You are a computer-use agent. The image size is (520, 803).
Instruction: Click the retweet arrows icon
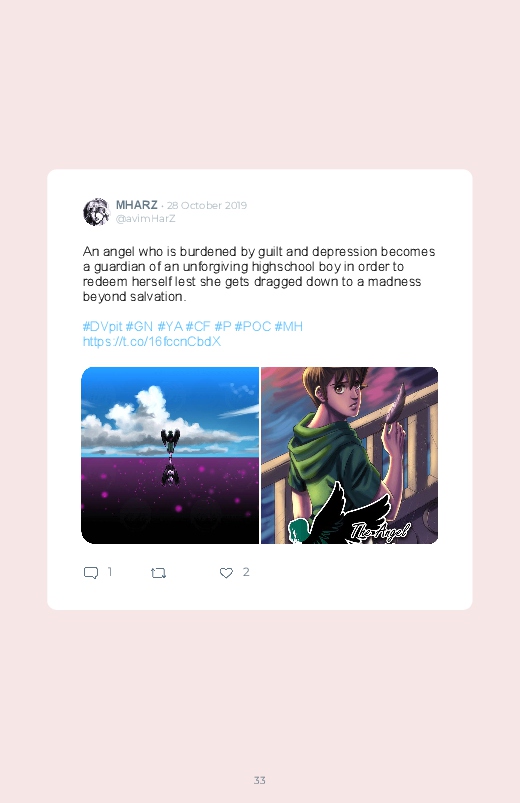[158, 573]
